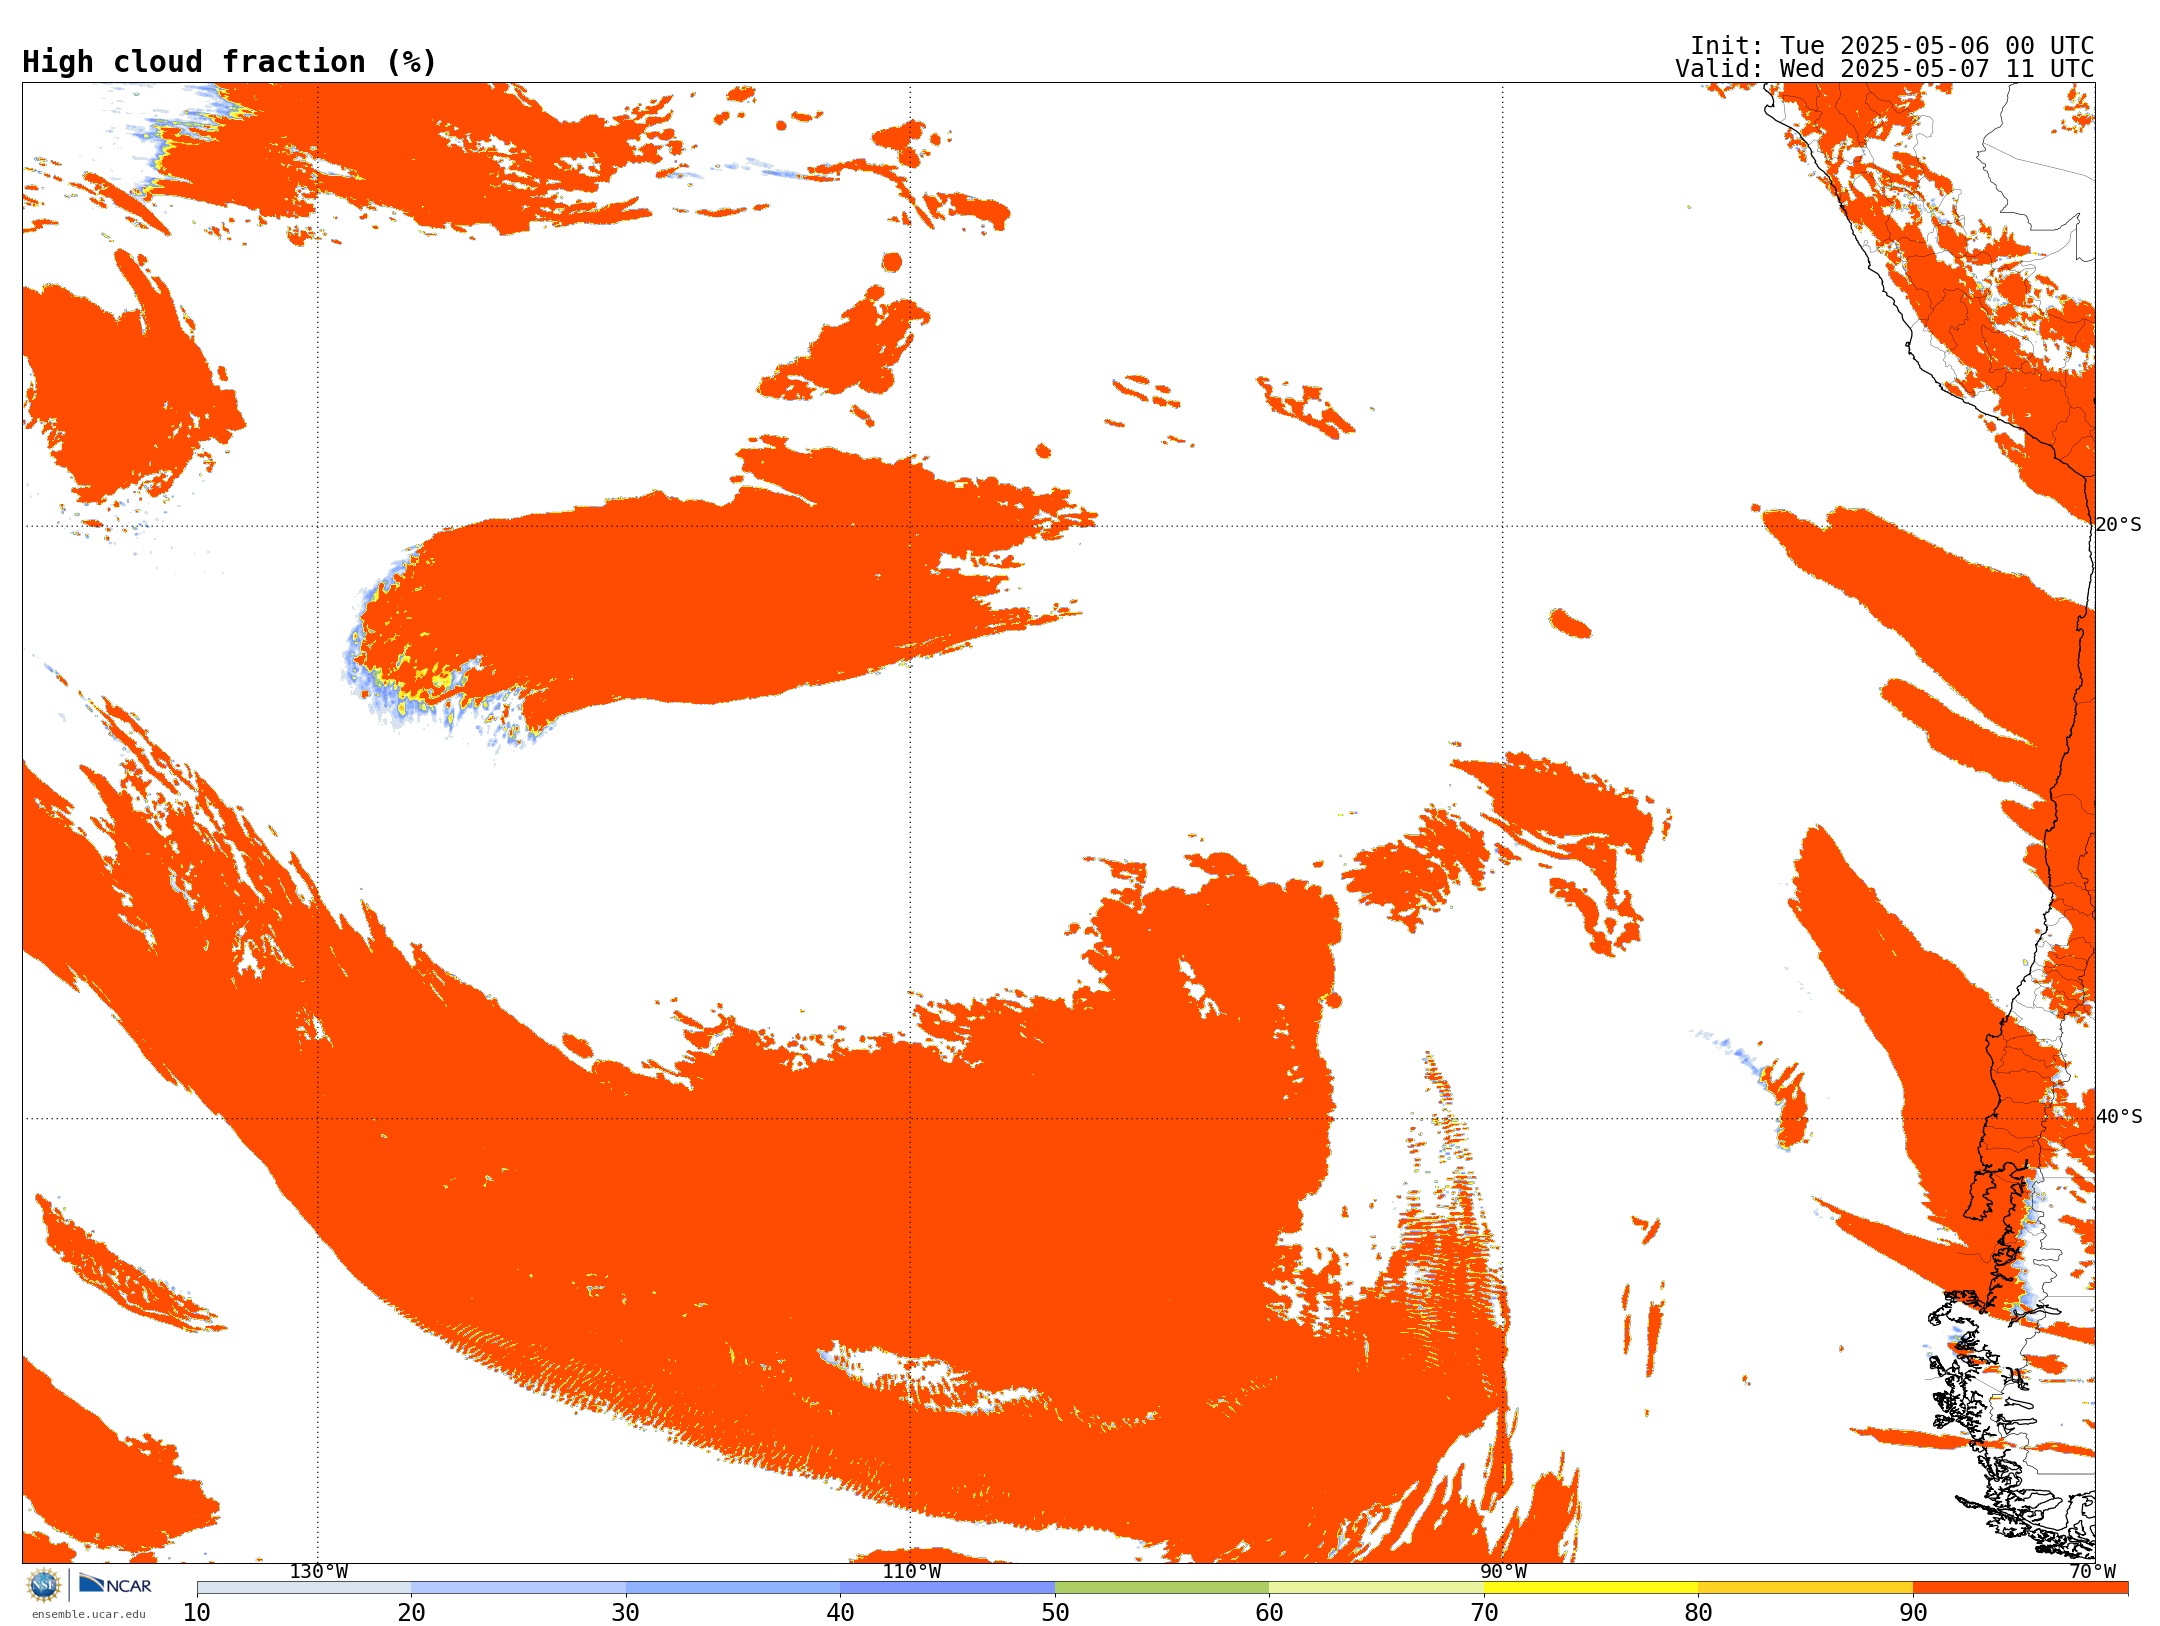
Task: Click the 90°W longitude label
Action: [1503, 1572]
